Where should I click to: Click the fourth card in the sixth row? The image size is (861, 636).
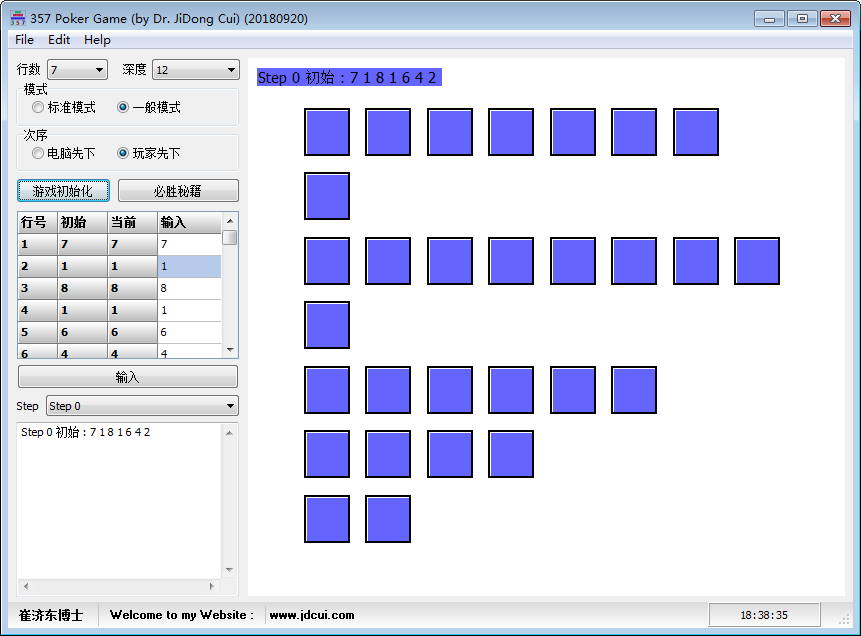click(x=511, y=454)
